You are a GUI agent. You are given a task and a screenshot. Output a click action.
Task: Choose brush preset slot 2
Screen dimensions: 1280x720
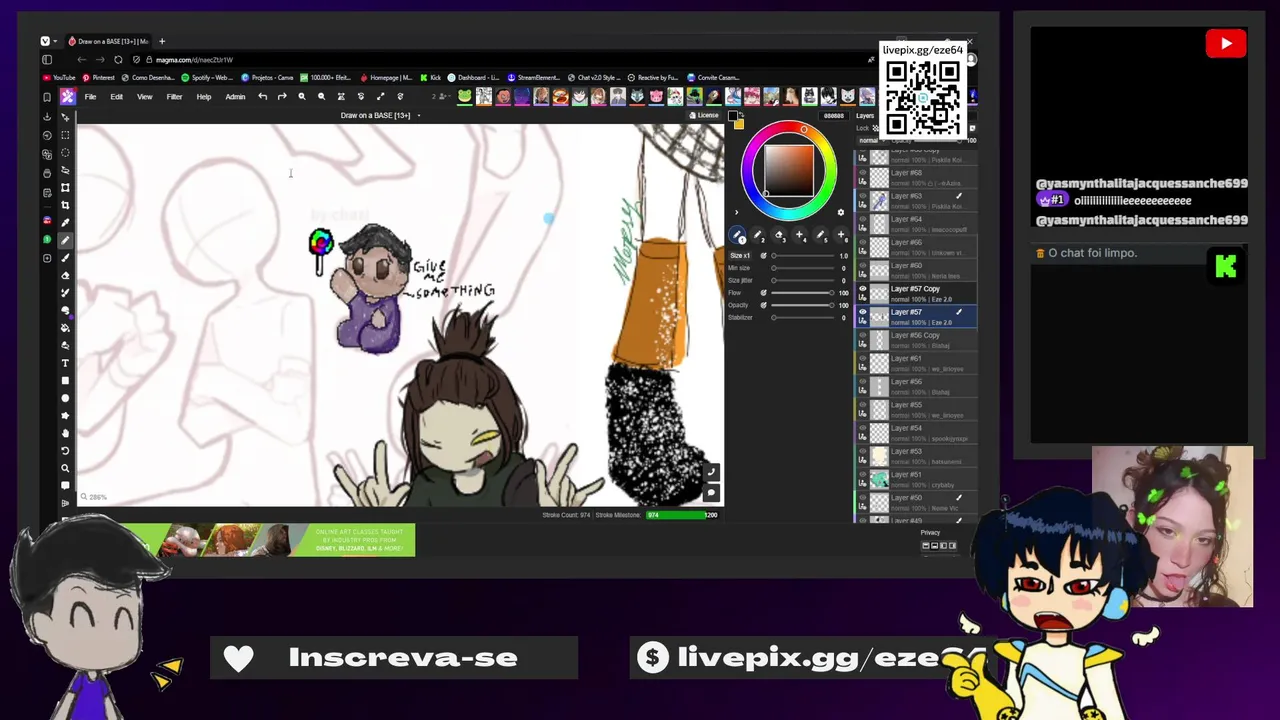click(x=758, y=236)
